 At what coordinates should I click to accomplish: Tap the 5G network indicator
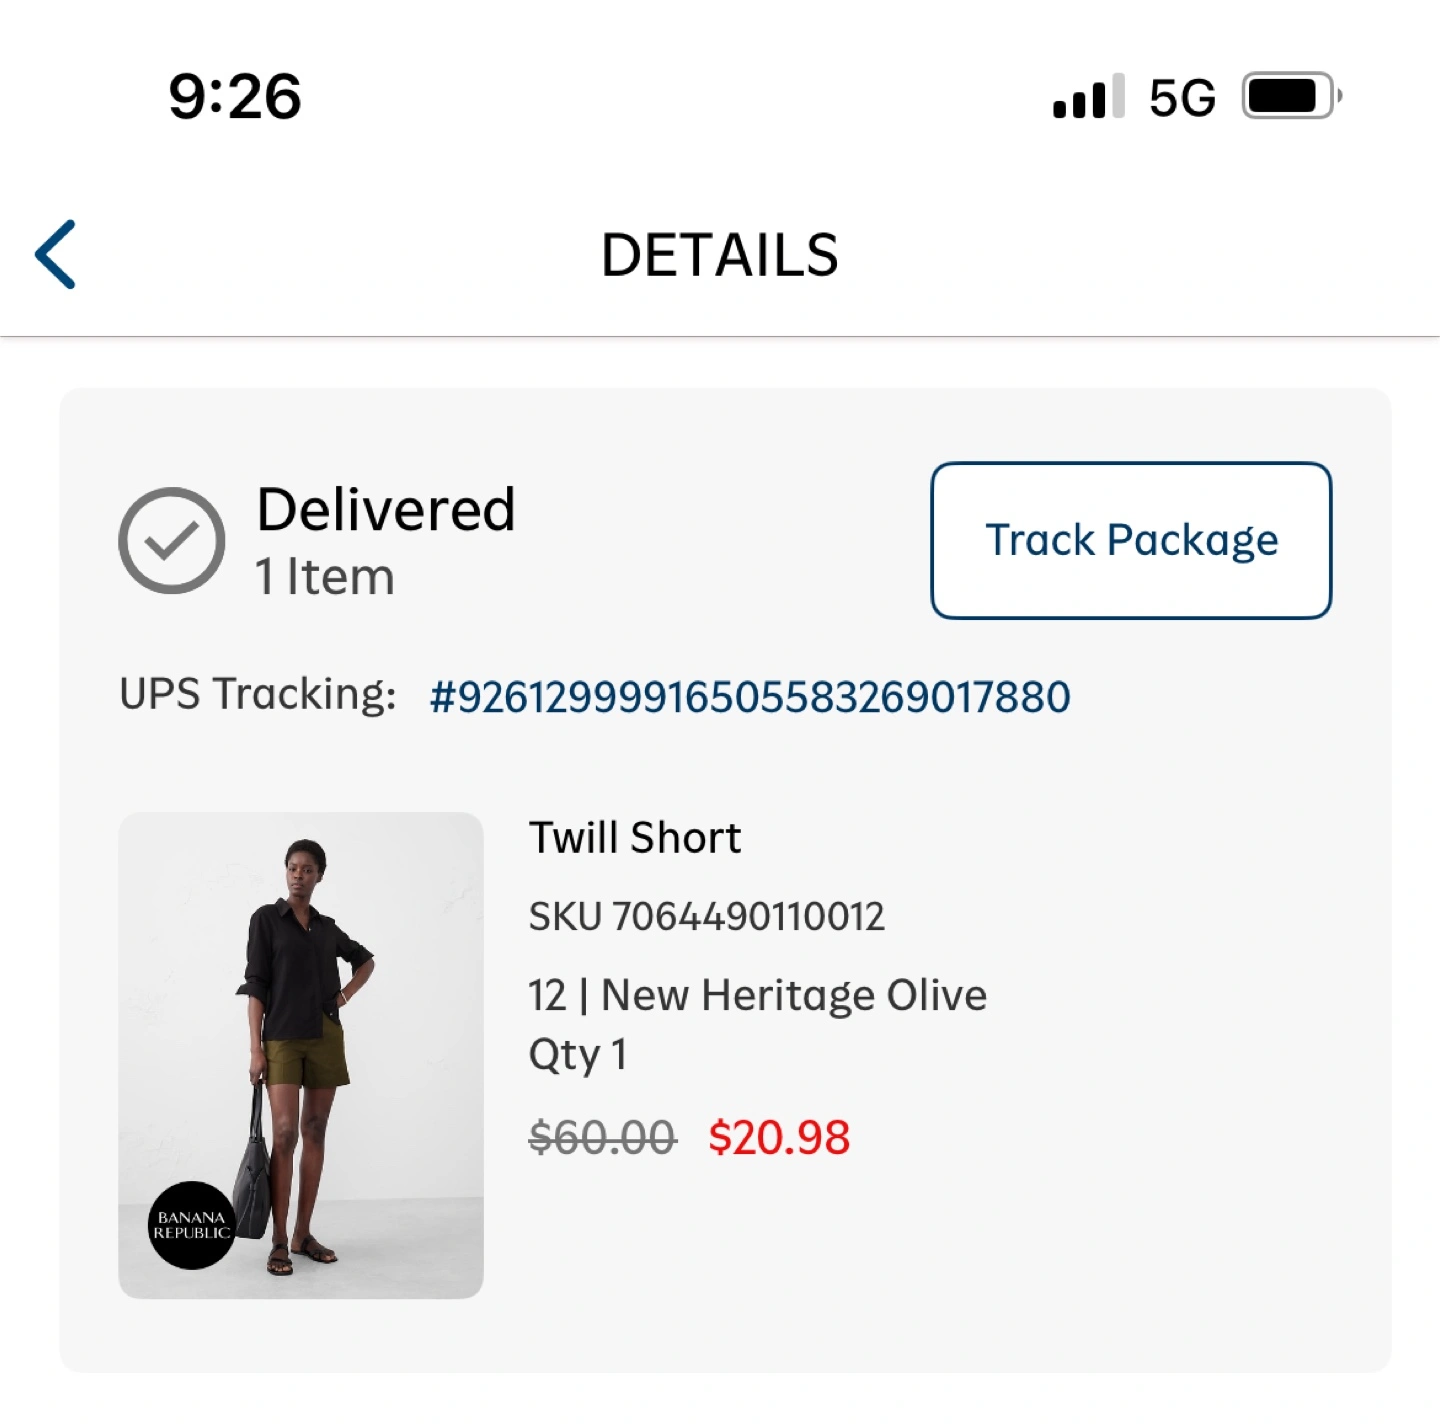pyautogui.click(x=1182, y=98)
